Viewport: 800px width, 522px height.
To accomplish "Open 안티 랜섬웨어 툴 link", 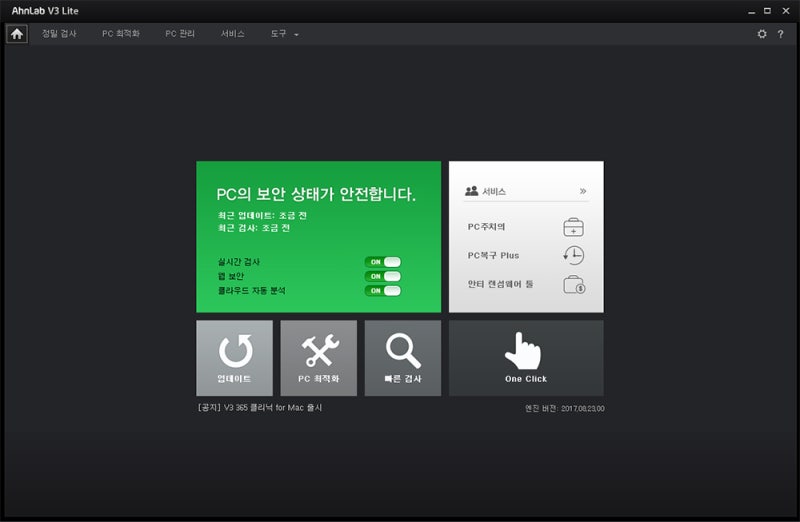I will point(501,284).
